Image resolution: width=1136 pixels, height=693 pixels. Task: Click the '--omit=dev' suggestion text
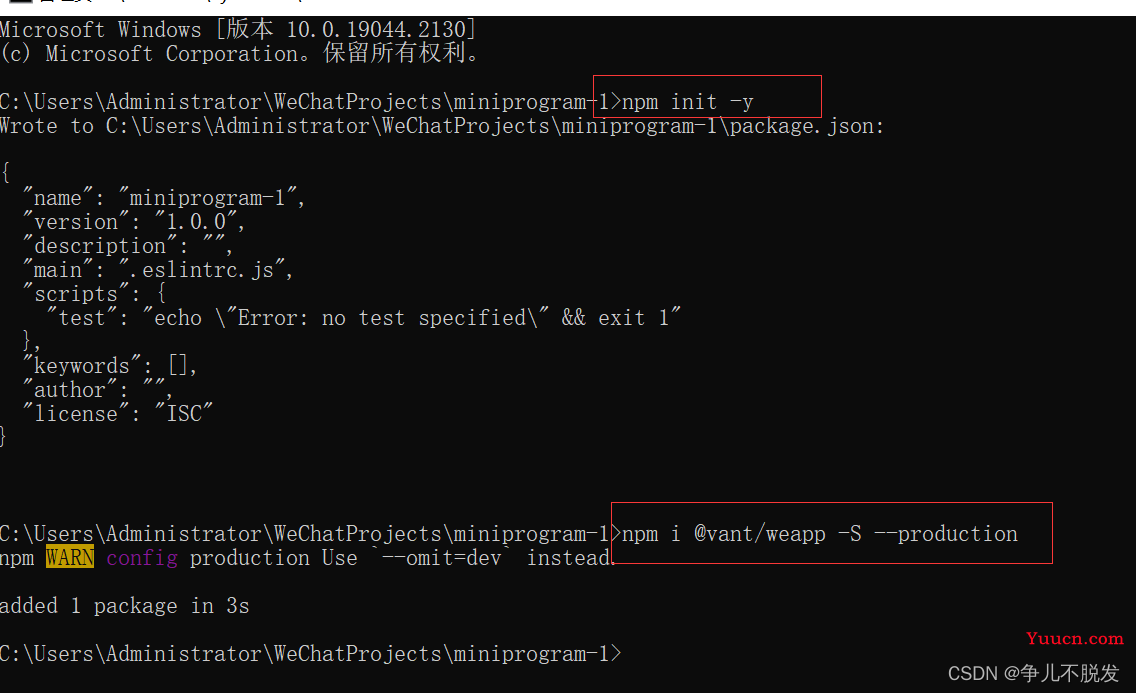point(442,558)
